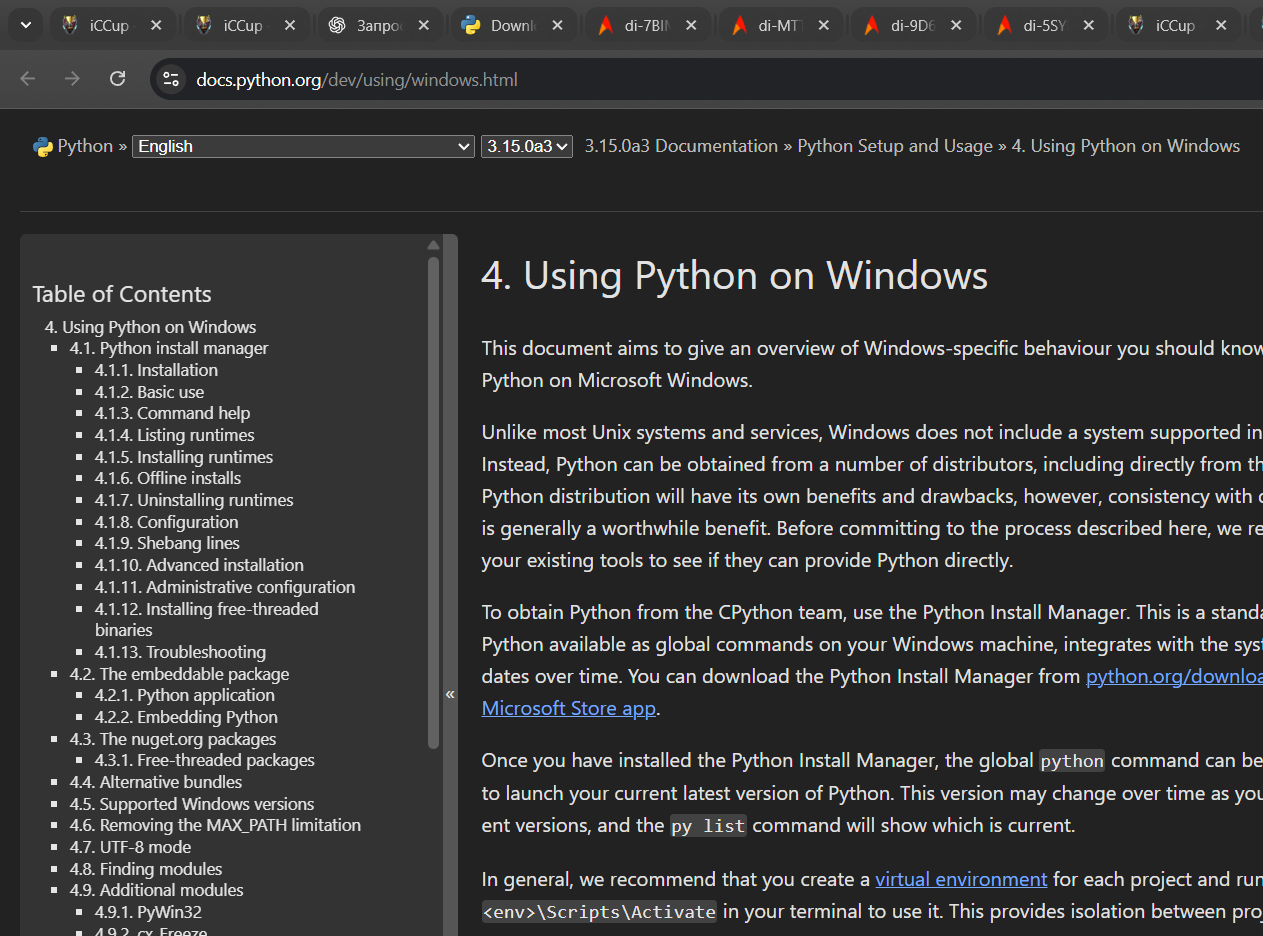This screenshot has height=936, width=1263.
Task: Click sidebar scrollbar up arrow
Action: [x=433, y=245]
